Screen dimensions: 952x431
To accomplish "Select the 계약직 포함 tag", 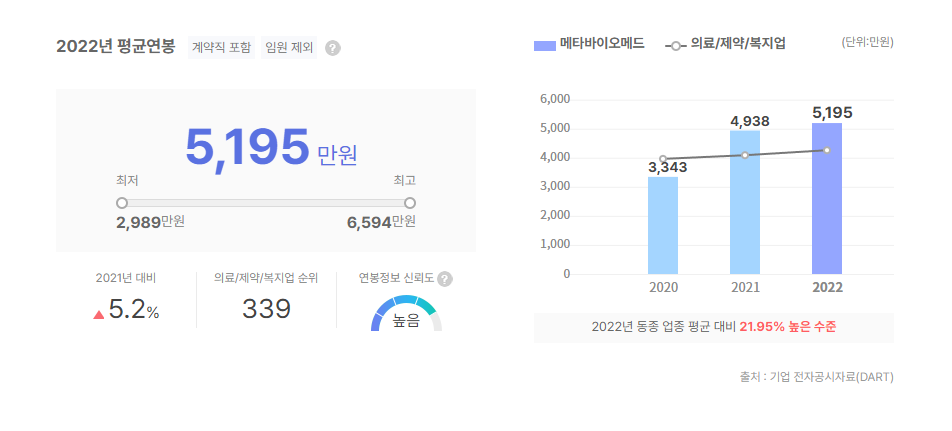I will [x=221, y=47].
